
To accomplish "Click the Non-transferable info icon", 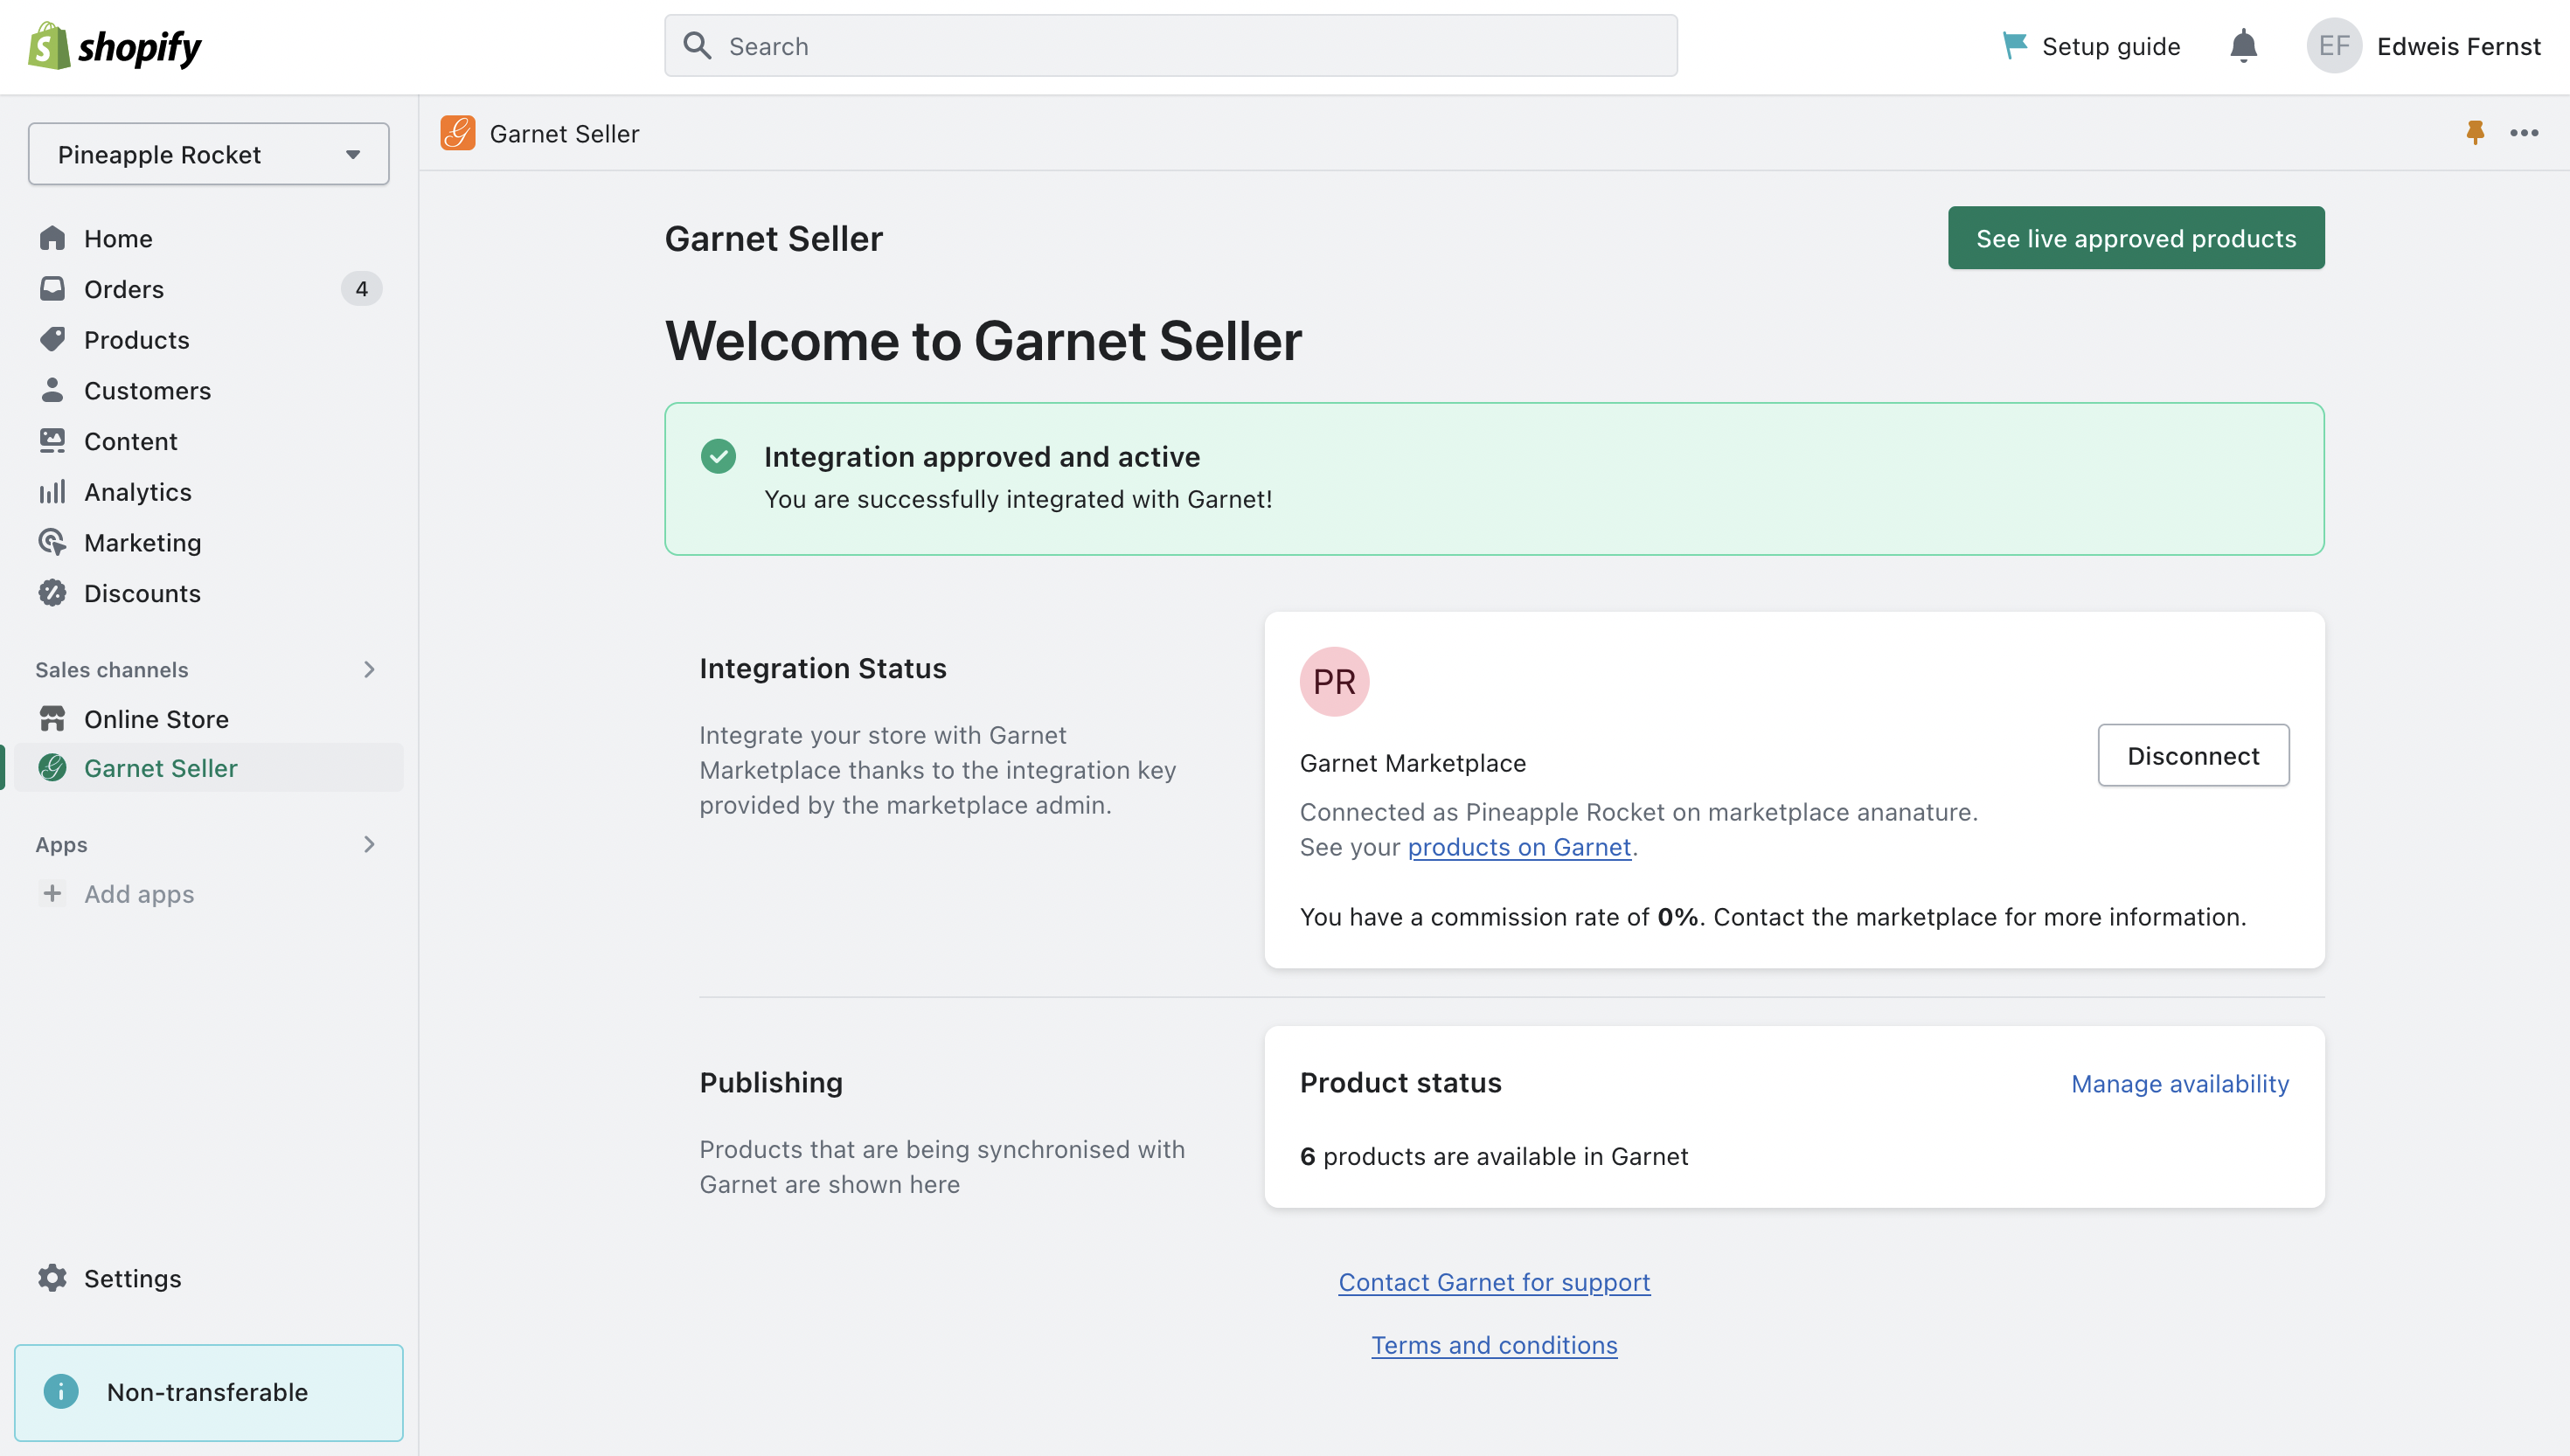I will point(61,1392).
